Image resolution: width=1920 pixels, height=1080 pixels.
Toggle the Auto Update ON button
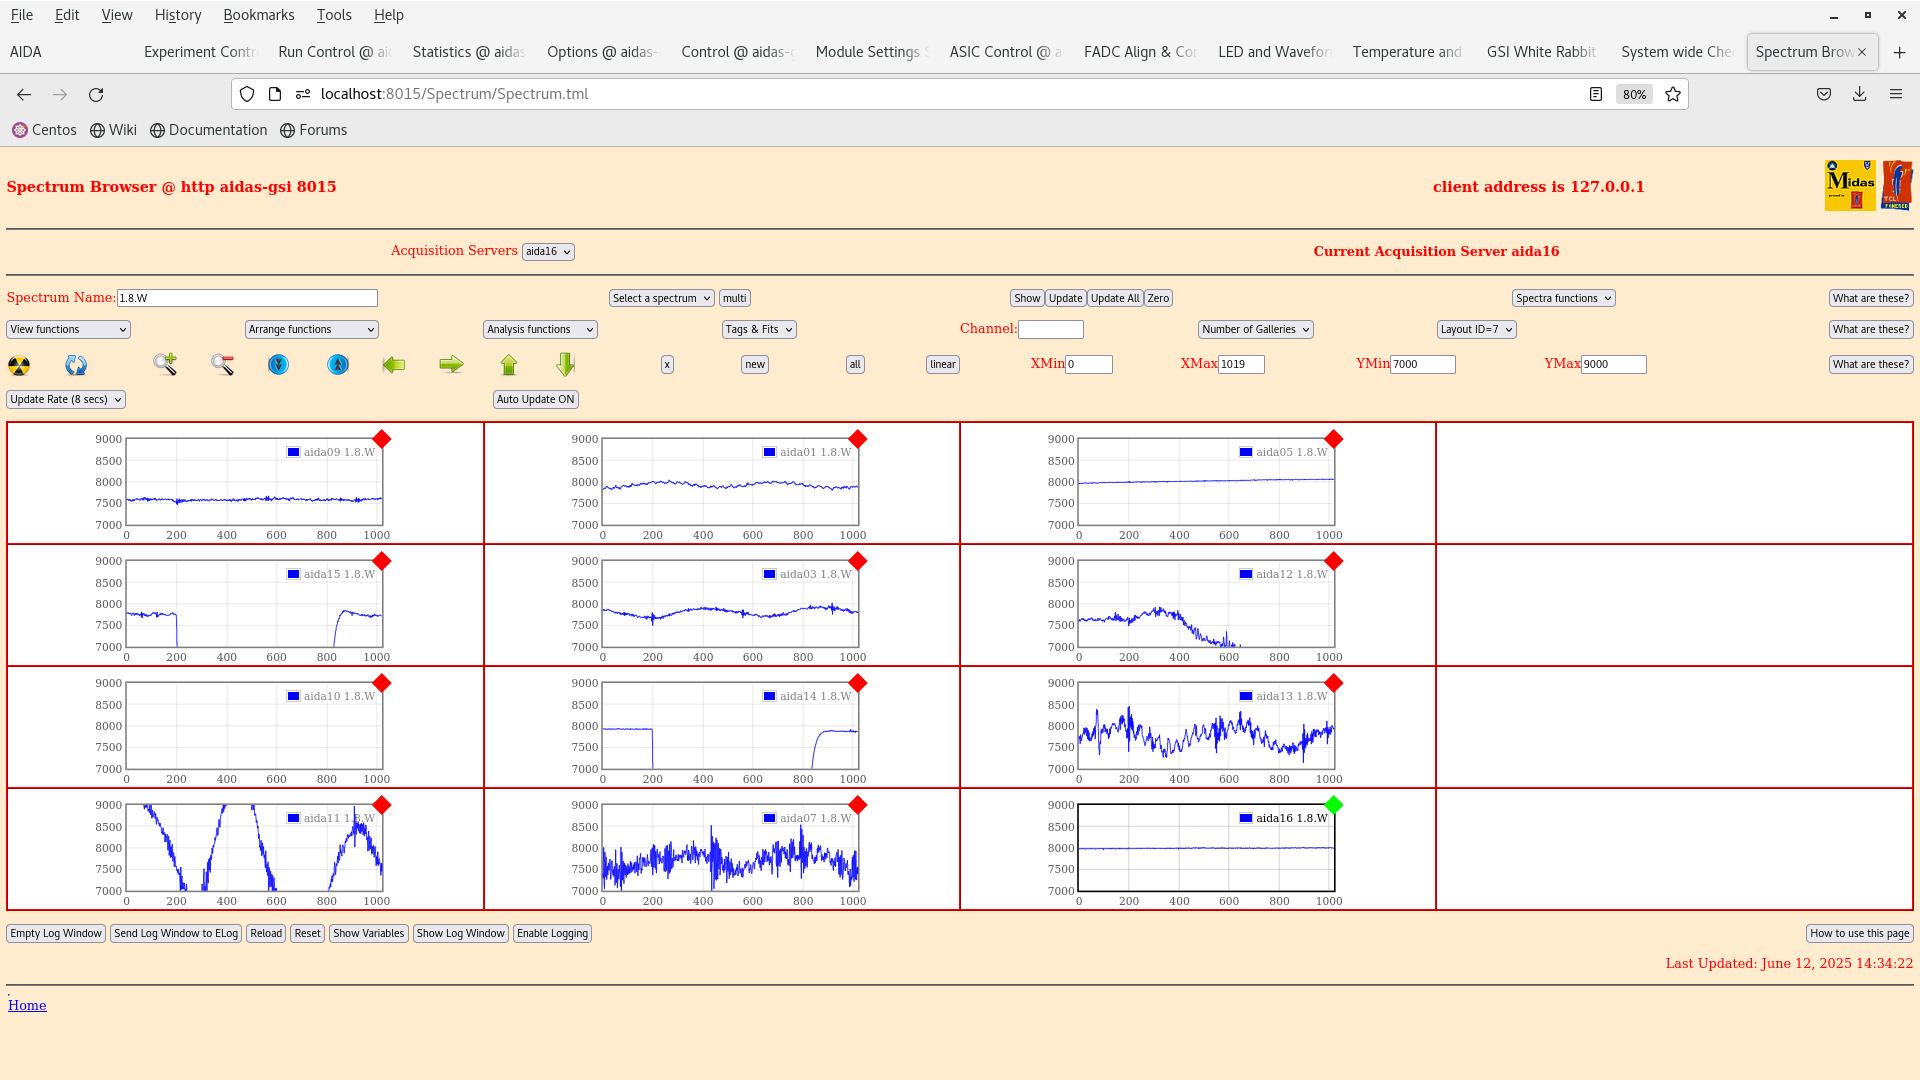(x=535, y=399)
